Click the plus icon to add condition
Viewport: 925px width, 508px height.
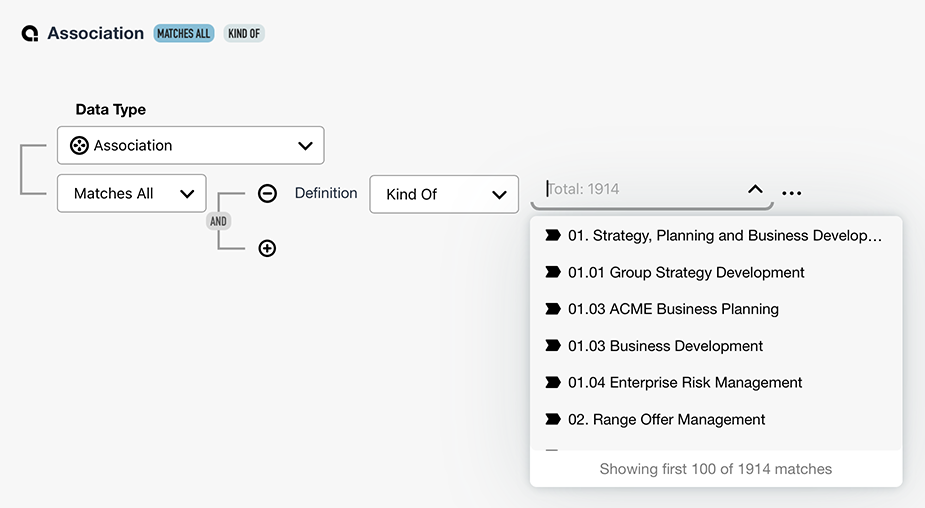(x=267, y=248)
